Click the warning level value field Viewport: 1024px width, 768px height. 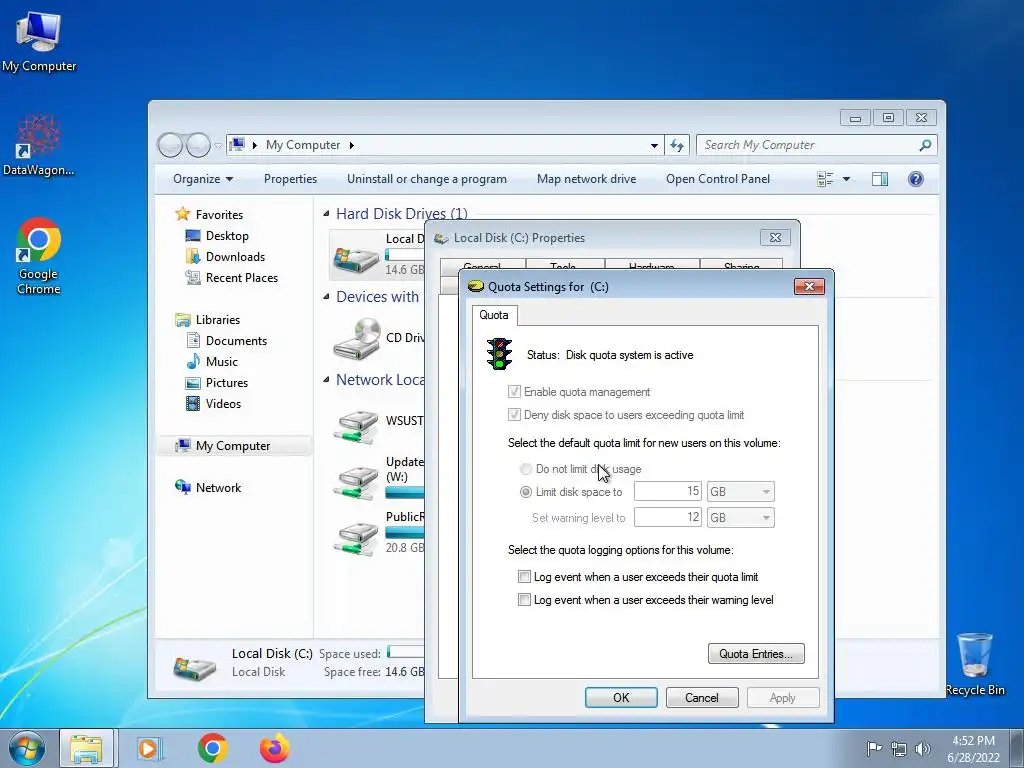pyautogui.click(x=667, y=518)
